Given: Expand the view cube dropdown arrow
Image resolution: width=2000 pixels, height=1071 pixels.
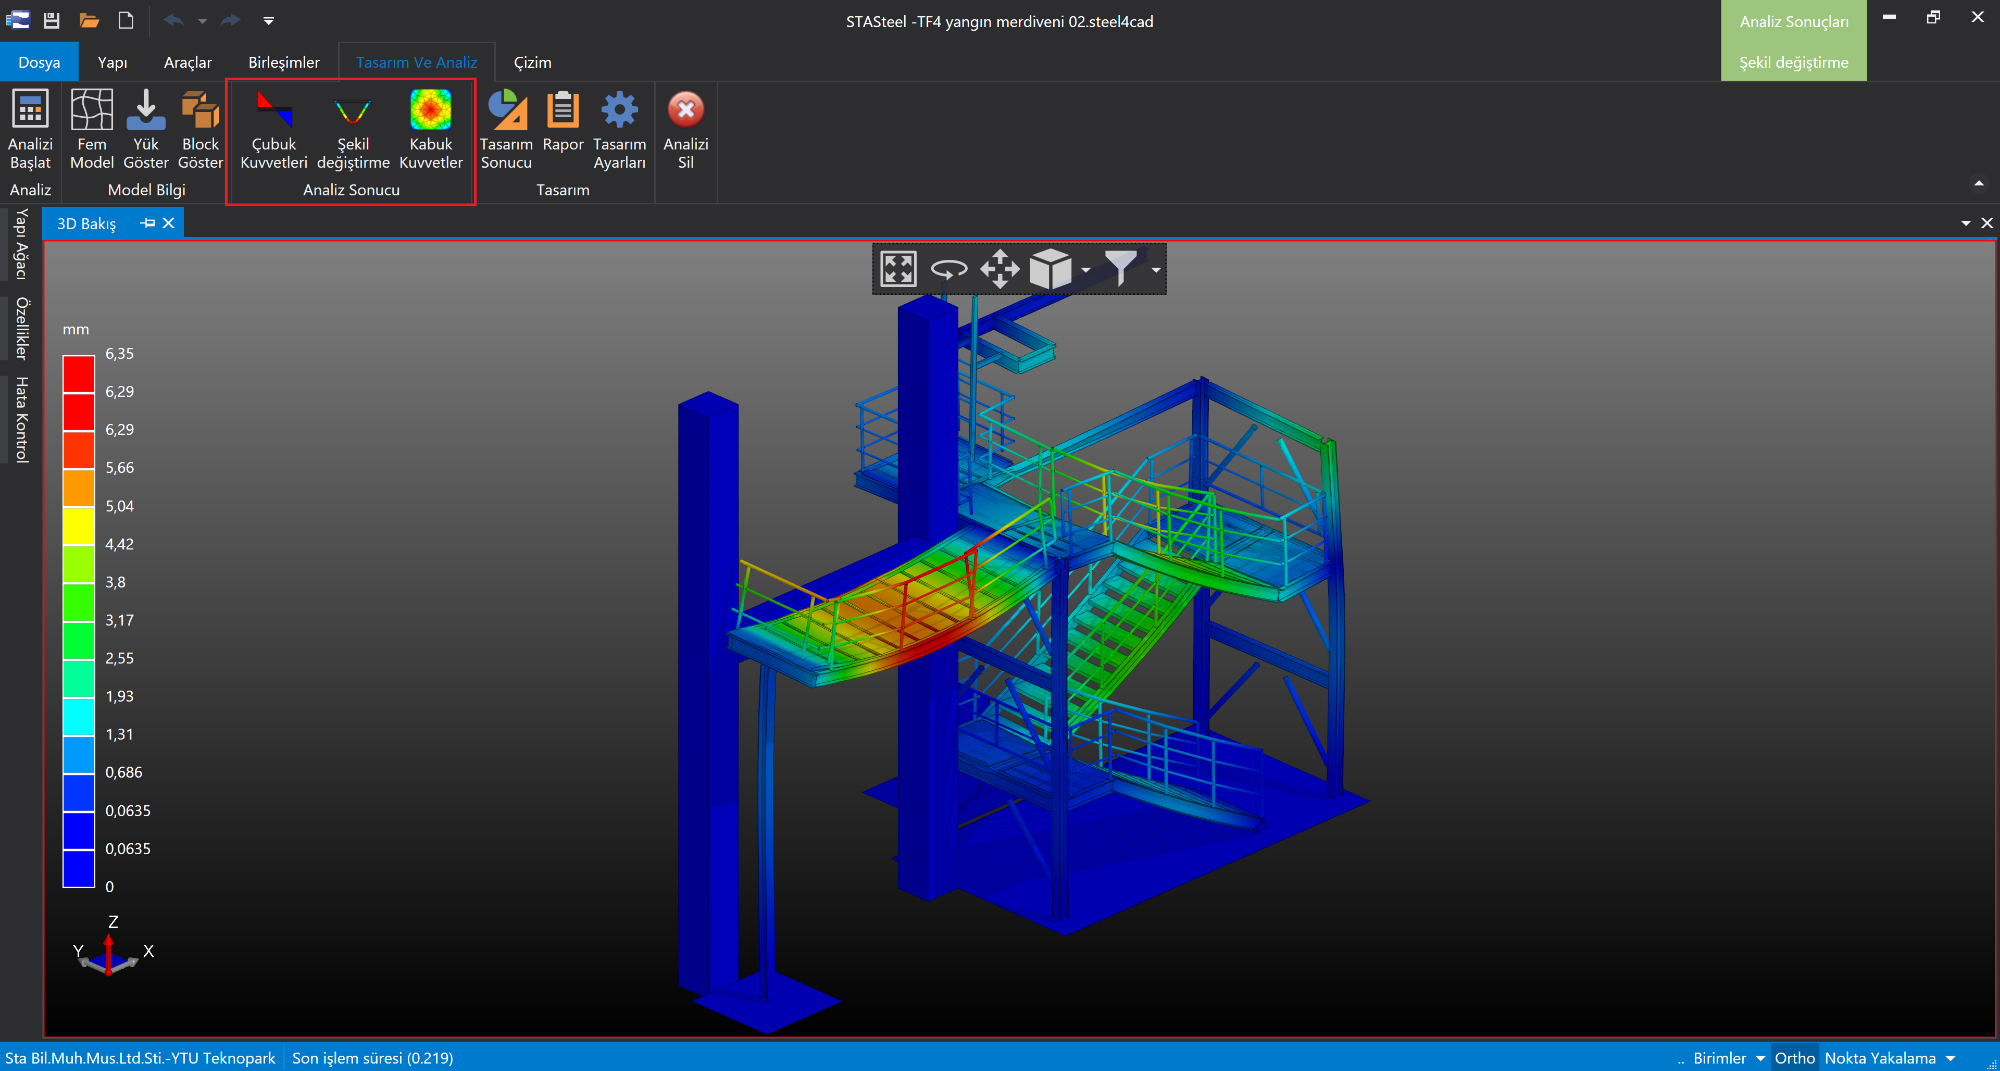Looking at the screenshot, I should click(1085, 270).
